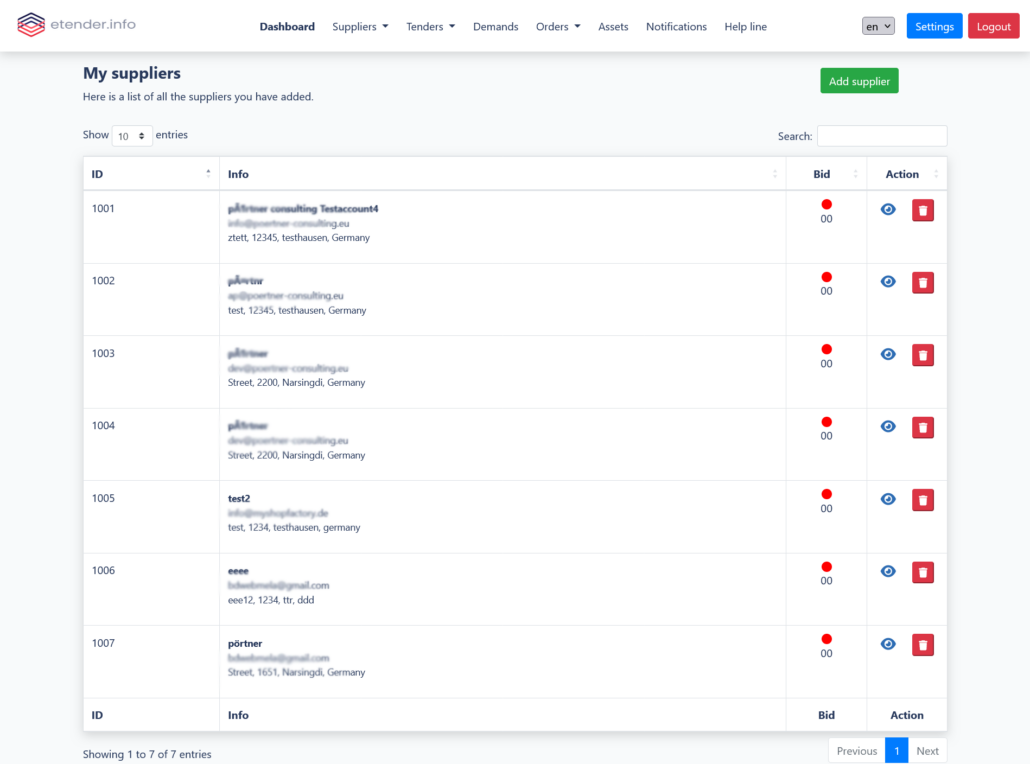Sort table by Info column
The height and width of the screenshot is (764, 1030).
pos(503,174)
